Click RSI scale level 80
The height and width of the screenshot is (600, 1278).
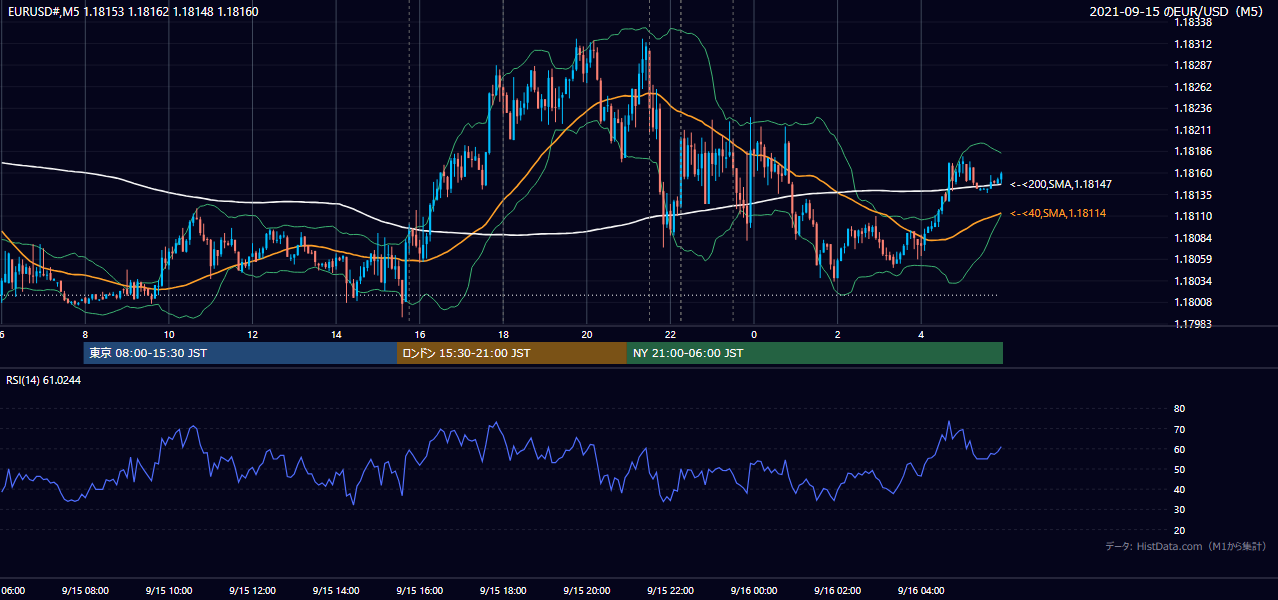coord(1179,409)
